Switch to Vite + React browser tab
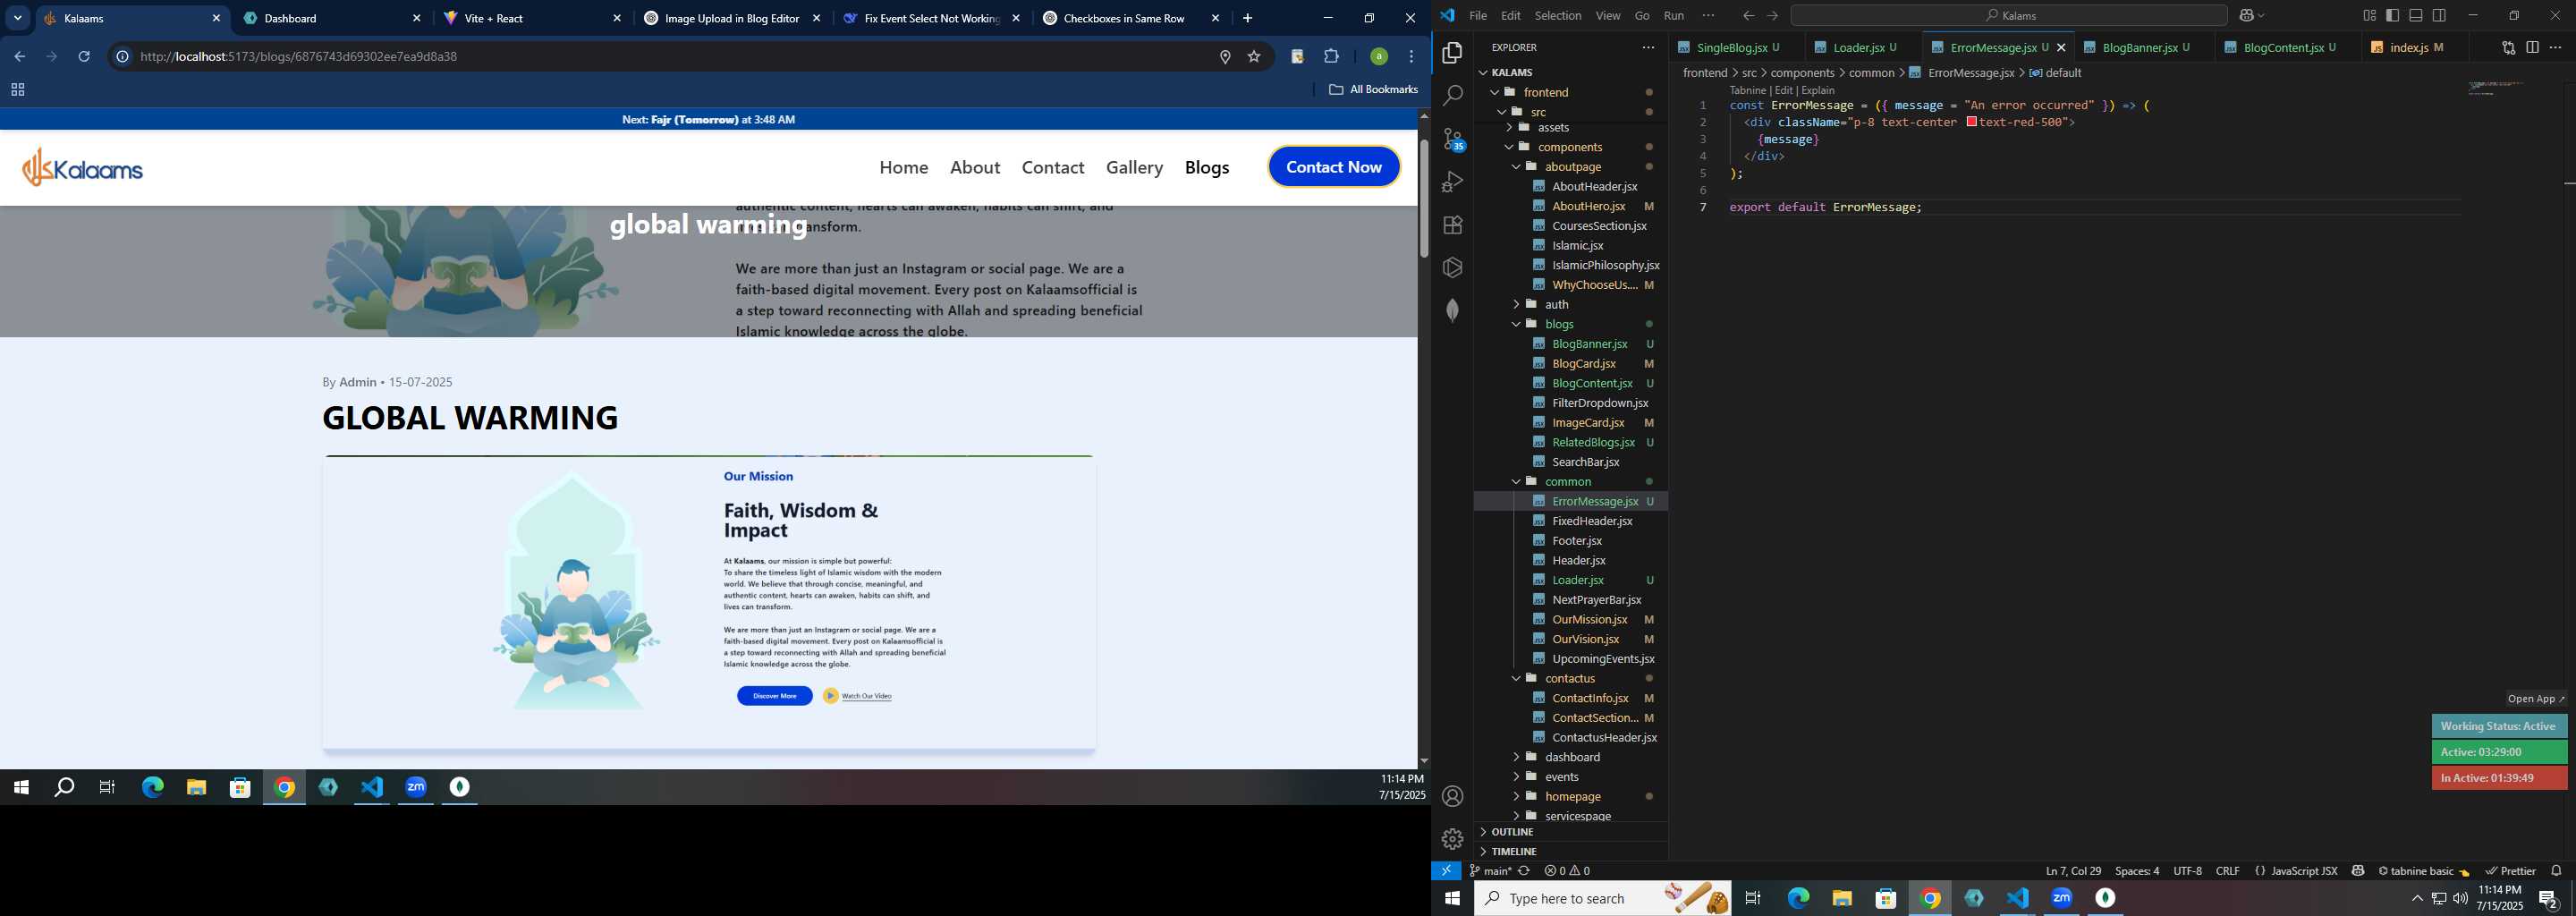 (x=531, y=18)
